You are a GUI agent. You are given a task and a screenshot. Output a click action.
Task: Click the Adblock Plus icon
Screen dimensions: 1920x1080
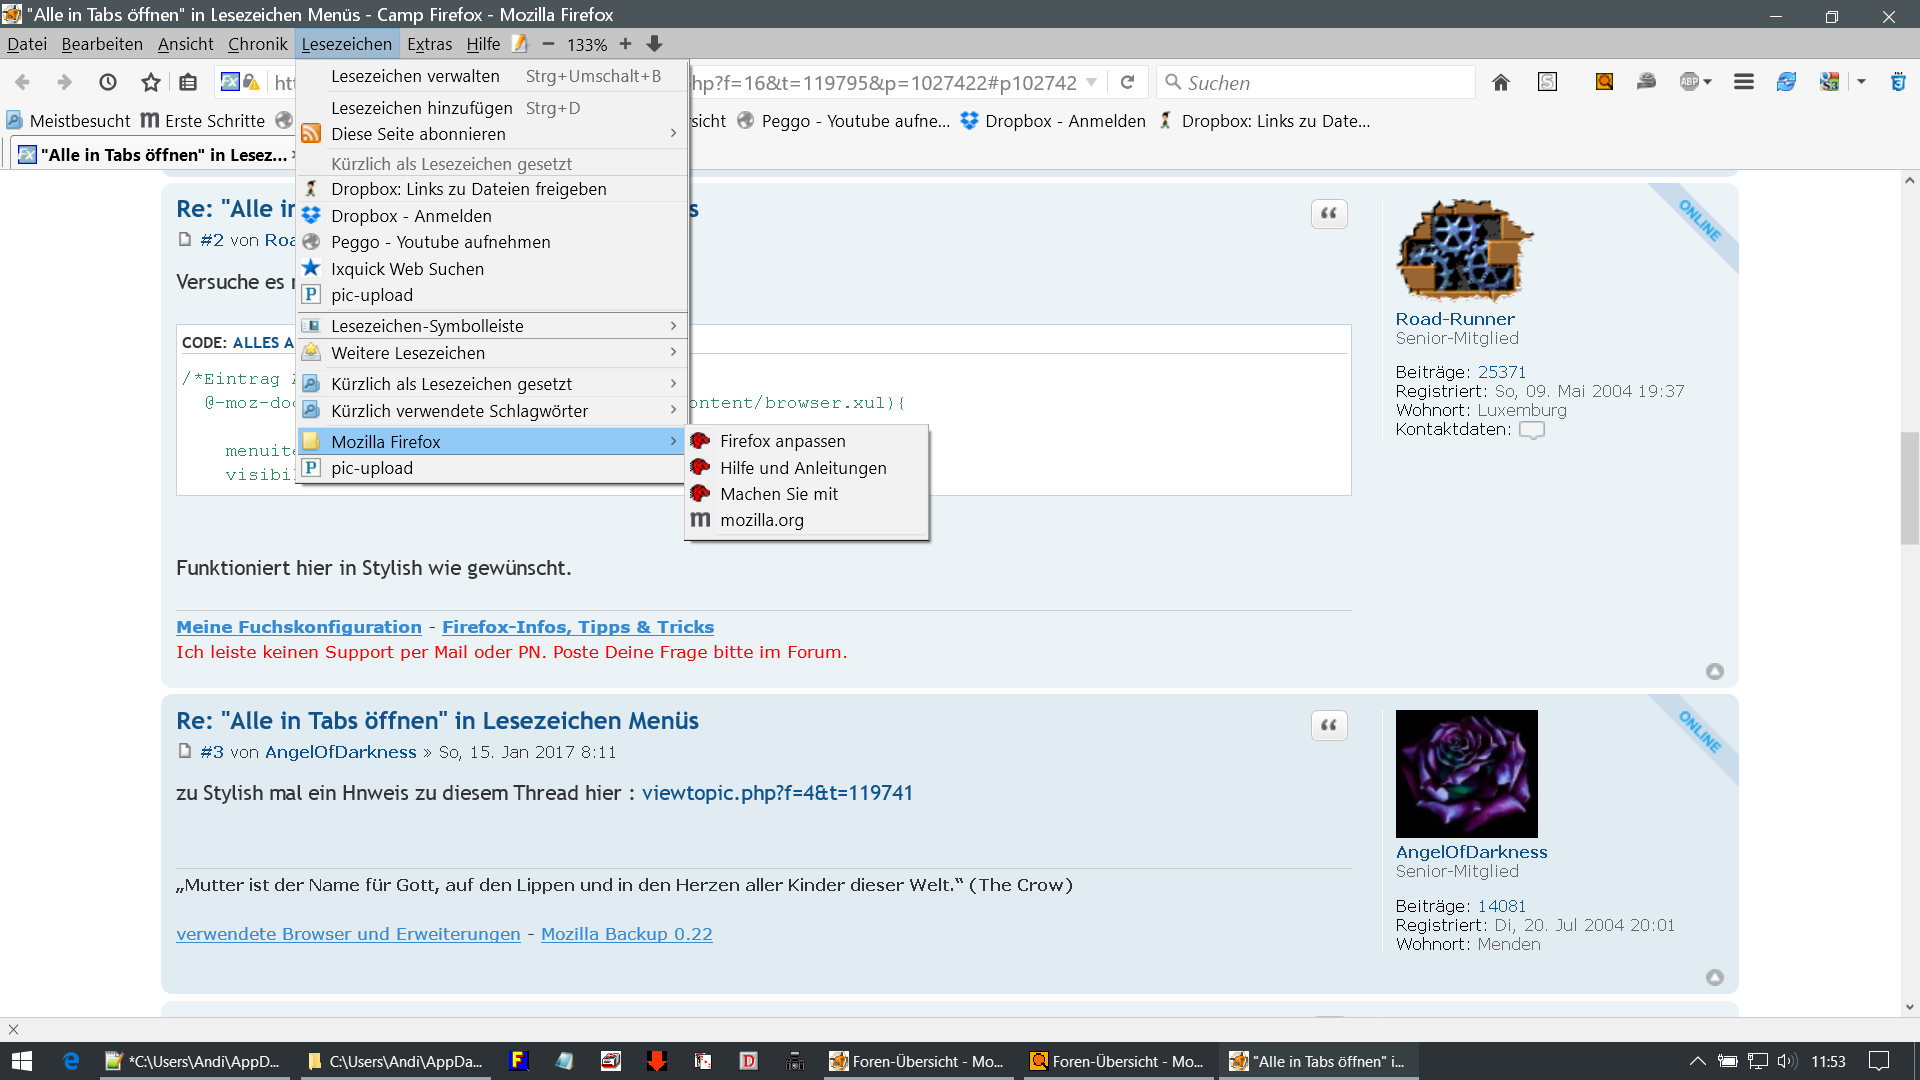coord(1689,83)
